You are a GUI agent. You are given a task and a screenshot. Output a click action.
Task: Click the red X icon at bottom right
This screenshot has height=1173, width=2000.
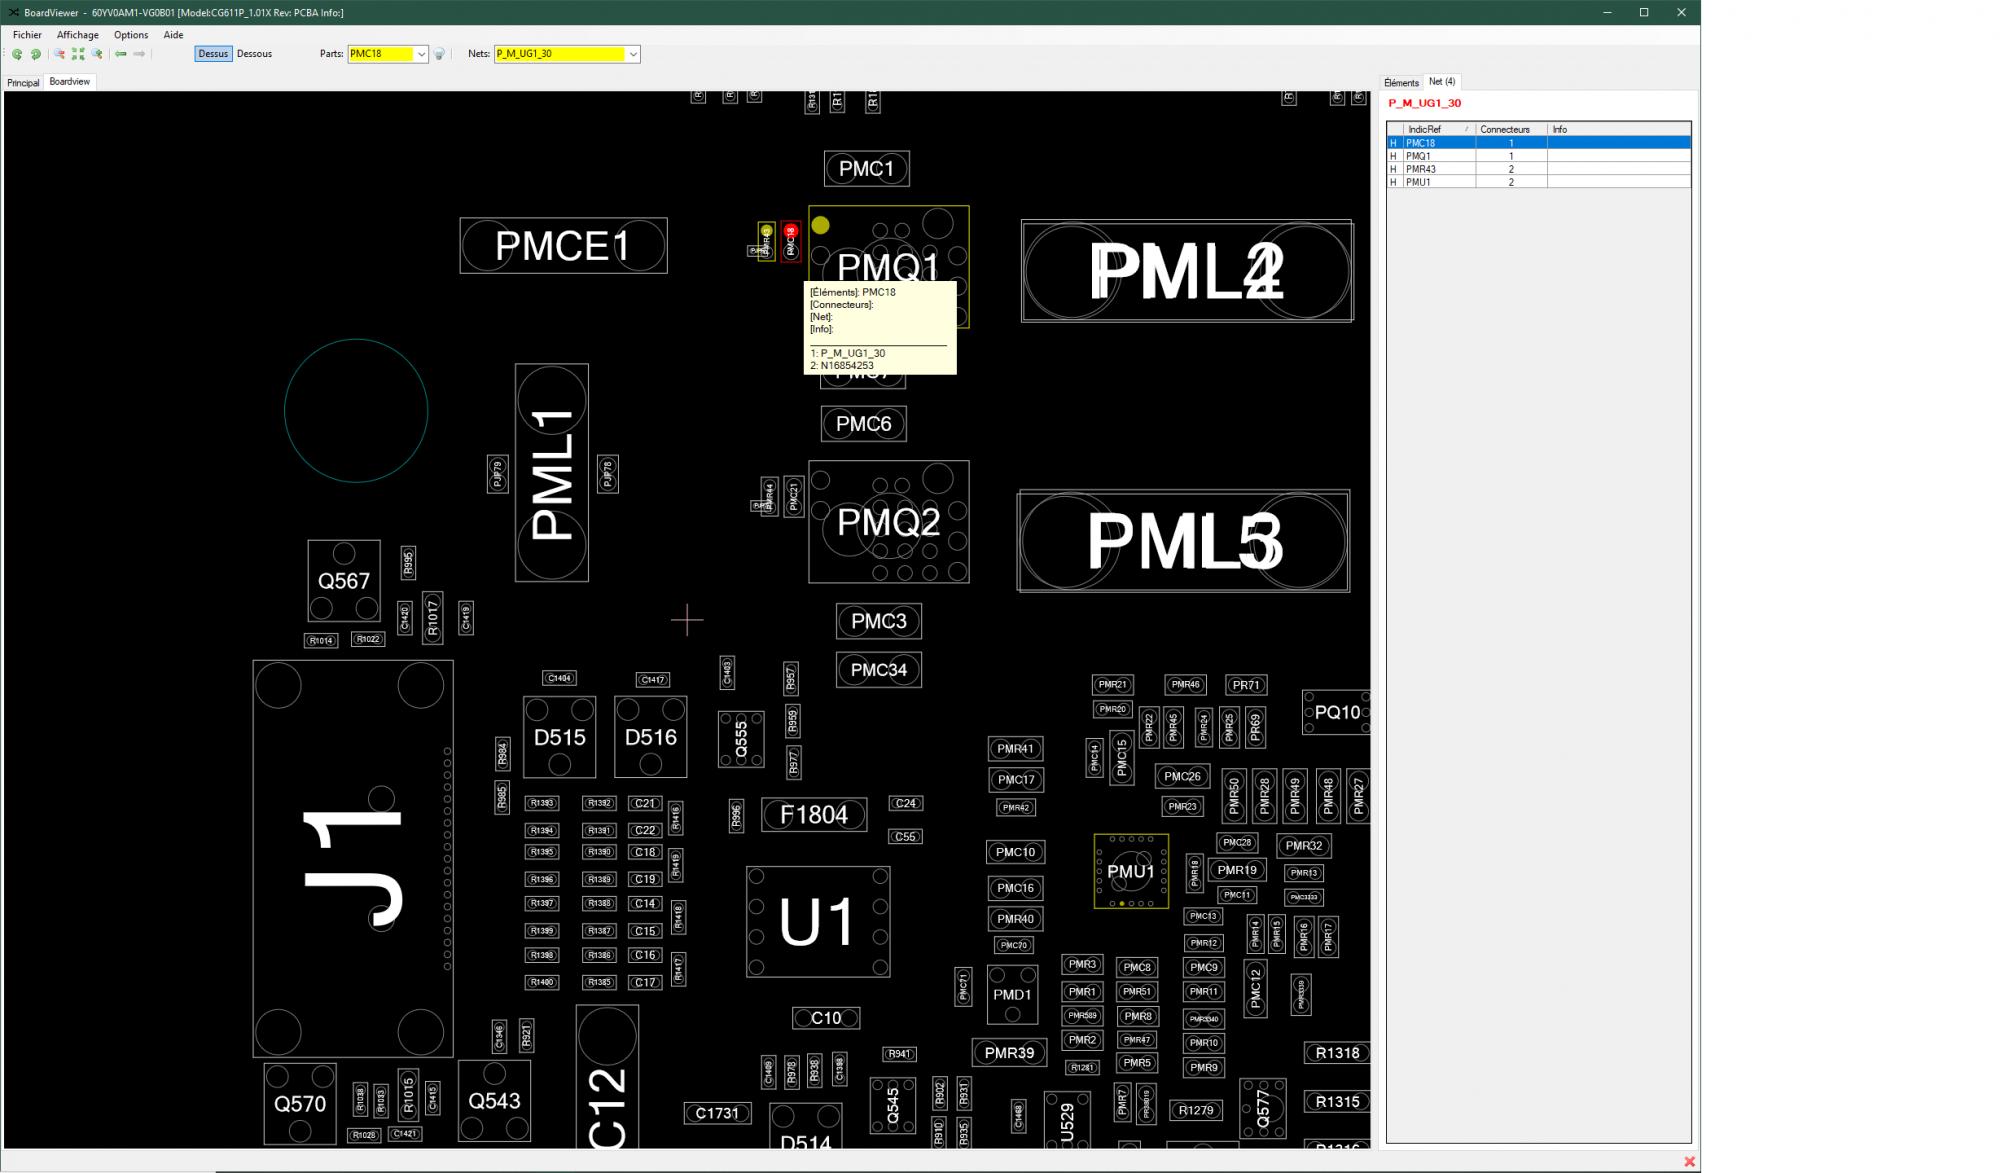click(1689, 1161)
